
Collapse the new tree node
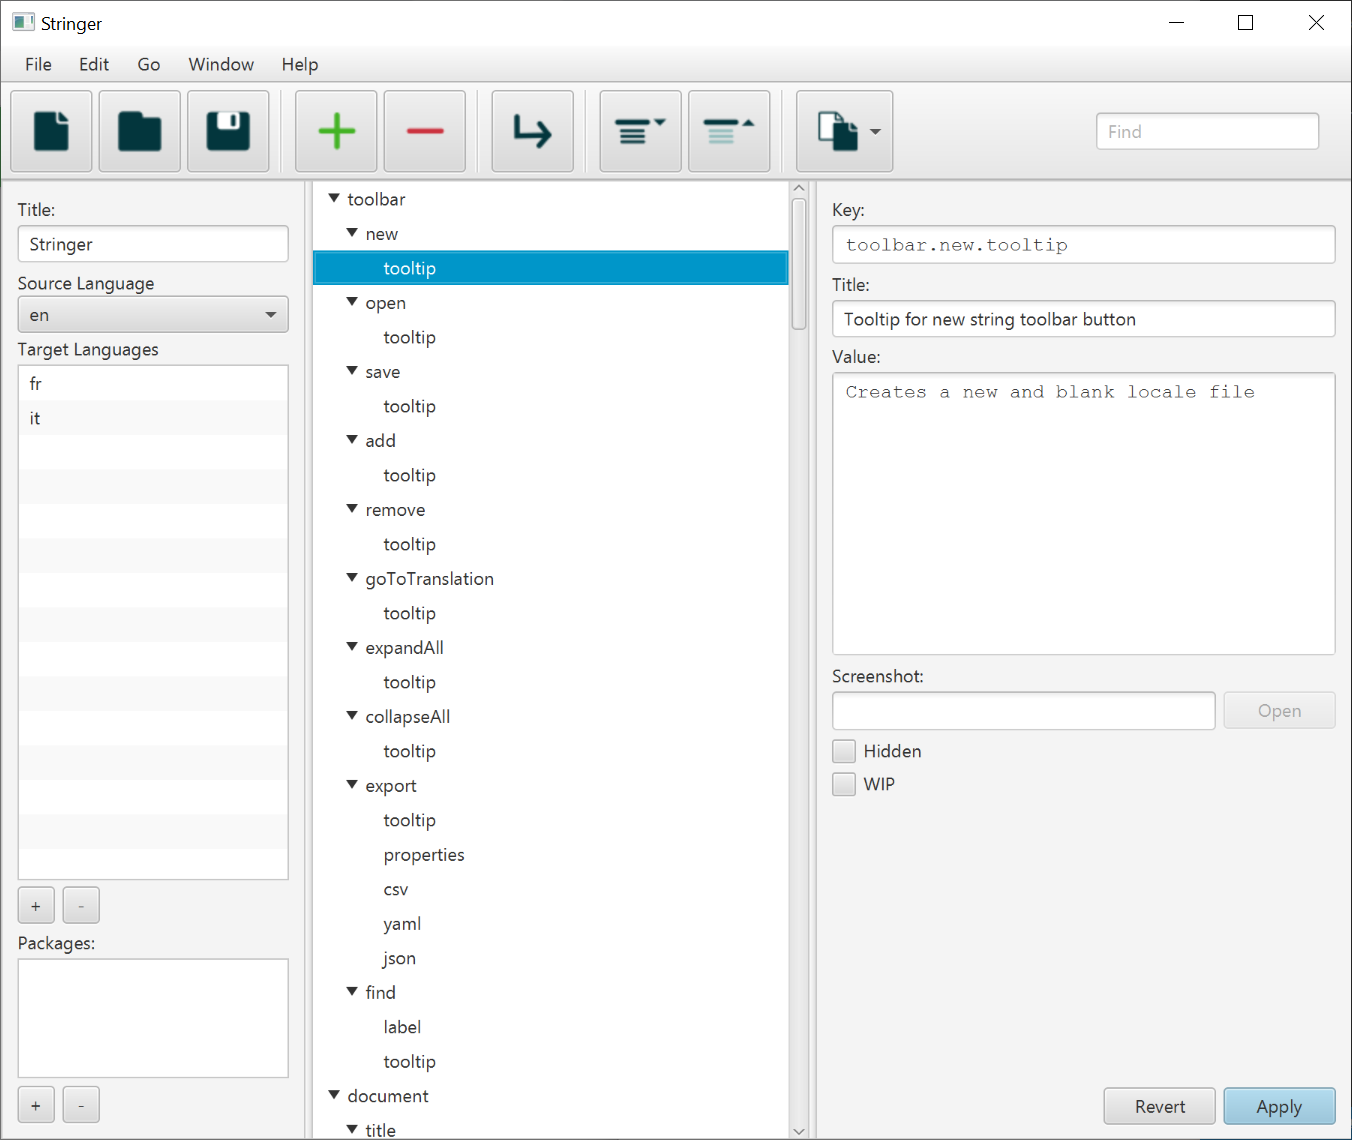[352, 233]
